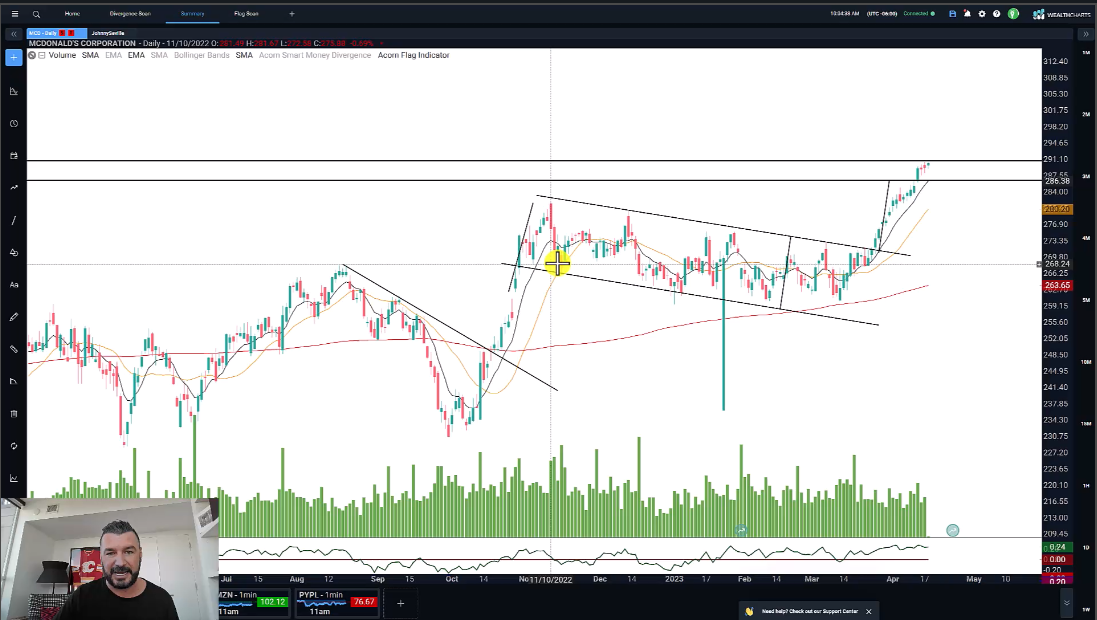The image size is (1097, 620).
Task: Open the calendar tool in left sidebar
Action: pos(14,156)
